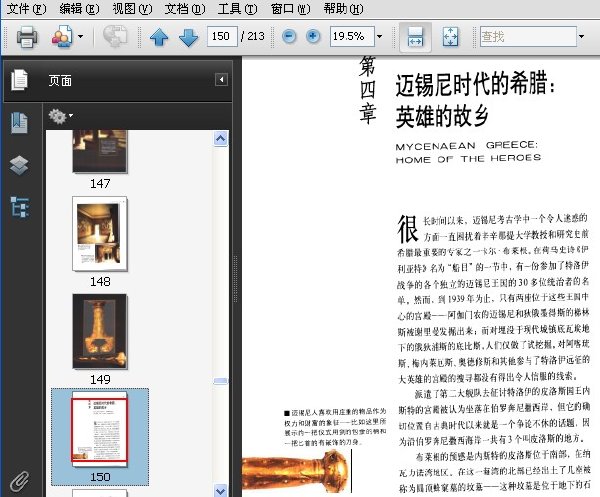Open the 编辑(E) menu

click(x=79, y=8)
